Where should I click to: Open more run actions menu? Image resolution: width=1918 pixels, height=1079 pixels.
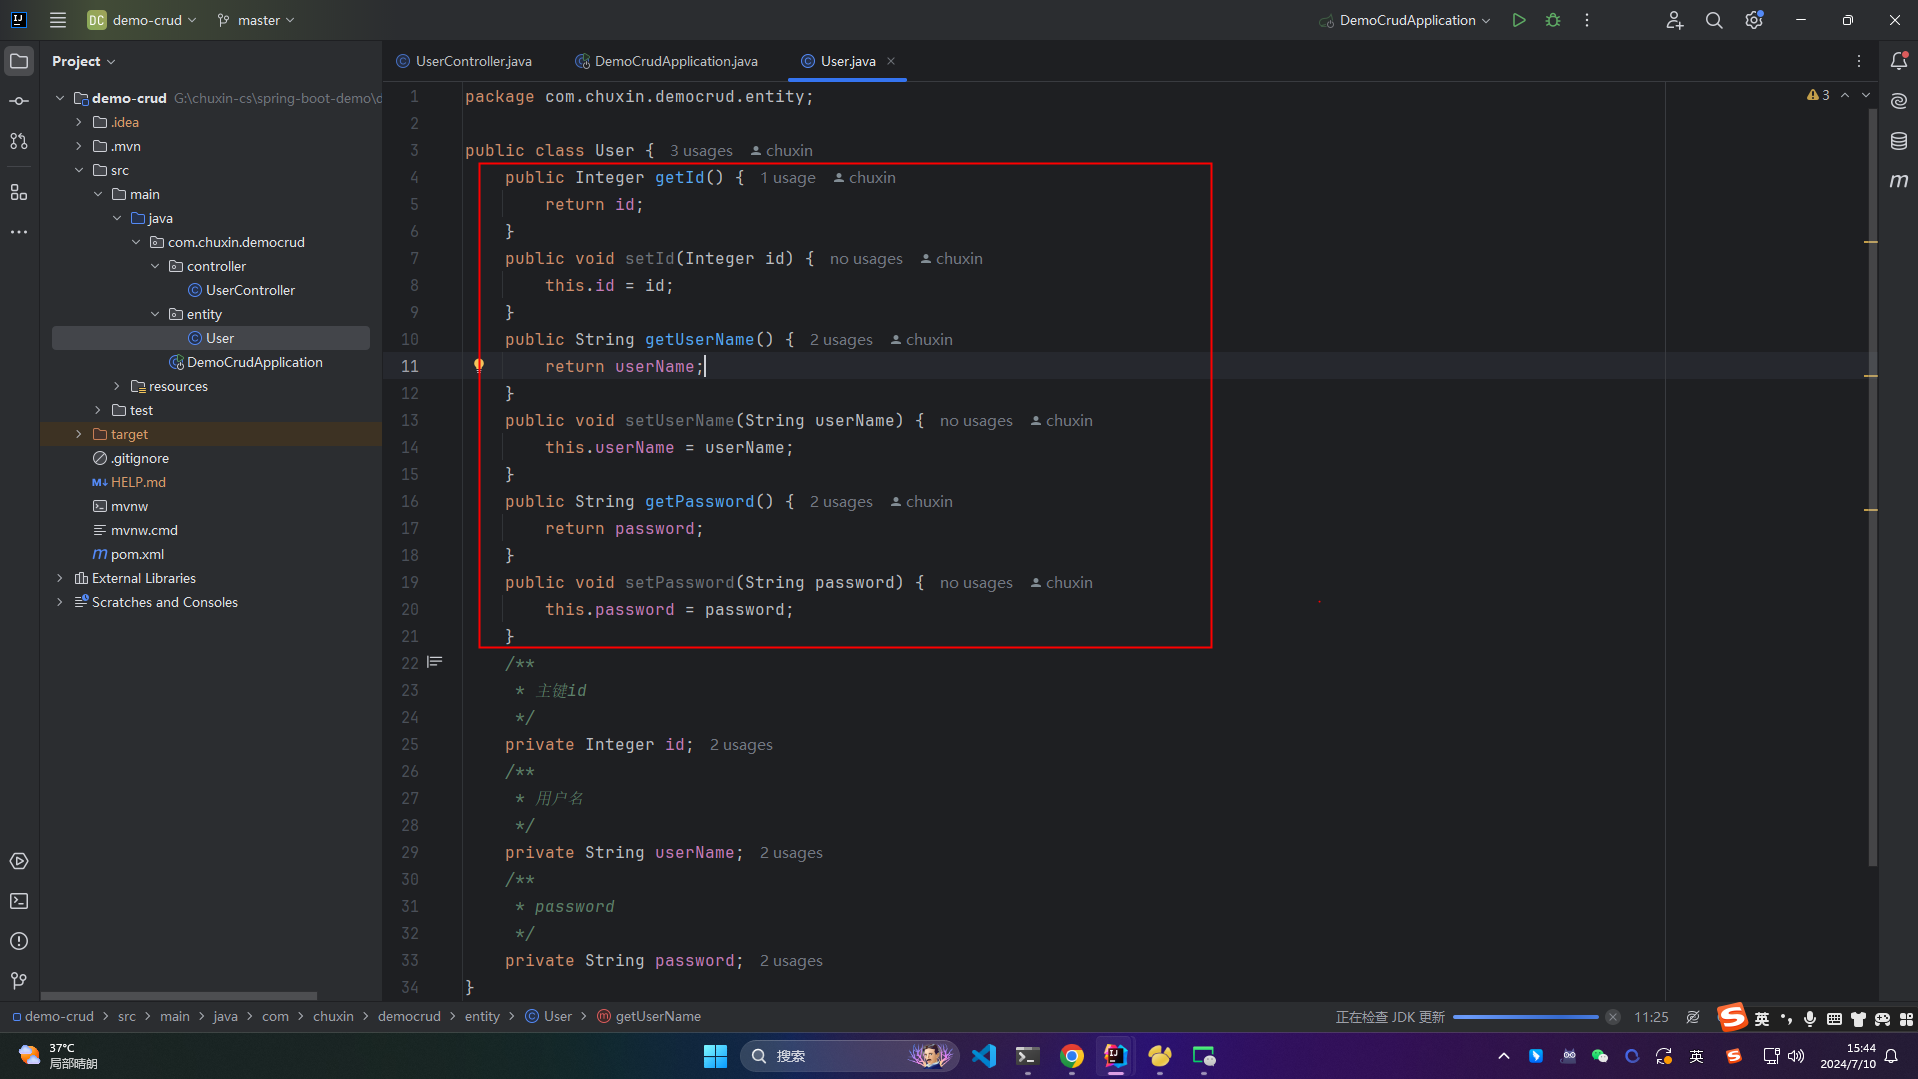coord(1587,20)
